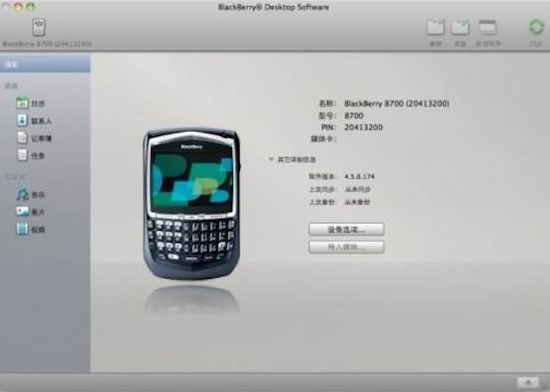This screenshot has height=392, width=550.
Task: Click the BlackBerry 8700 phone image
Action: tap(192, 204)
